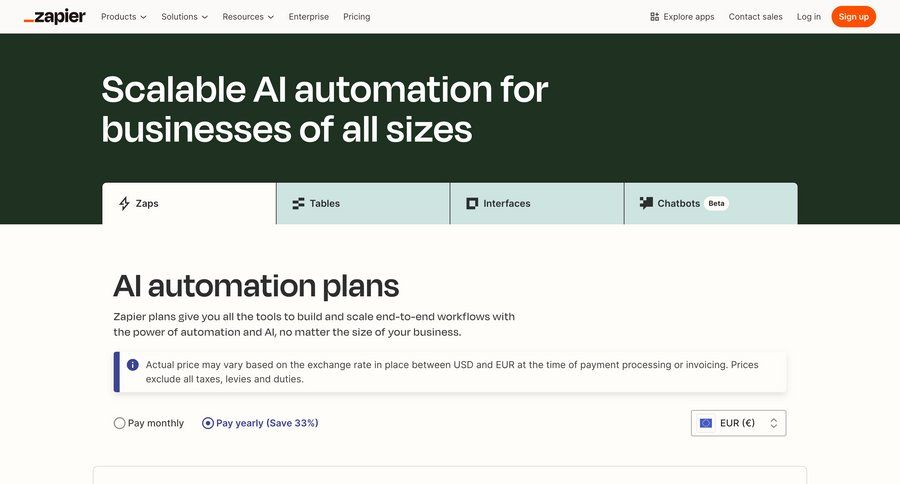Click the orange Sign up button

(x=854, y=17)
